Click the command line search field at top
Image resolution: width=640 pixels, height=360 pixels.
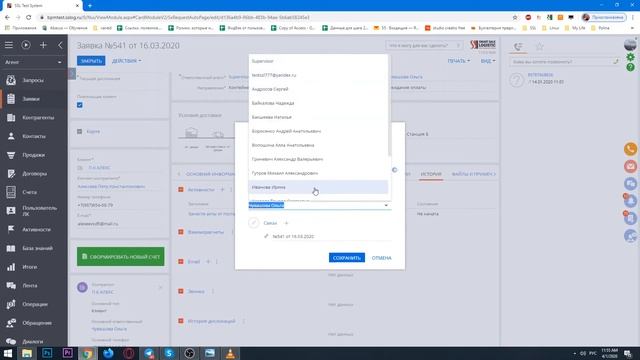(423, 45)
